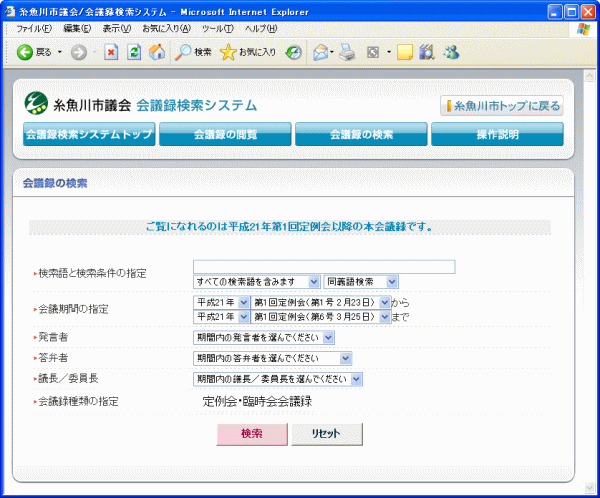Click the Full screen toolbar icon
Image resolution: width=600 pixels, height=498 pixels.
coord(373,52)
